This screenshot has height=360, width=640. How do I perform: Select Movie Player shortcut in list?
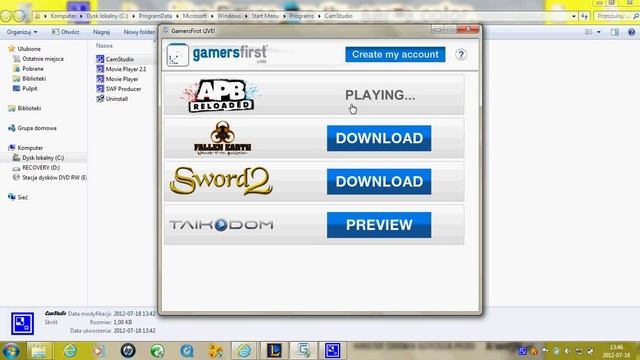pyautogui.click(x=117, y=79)
